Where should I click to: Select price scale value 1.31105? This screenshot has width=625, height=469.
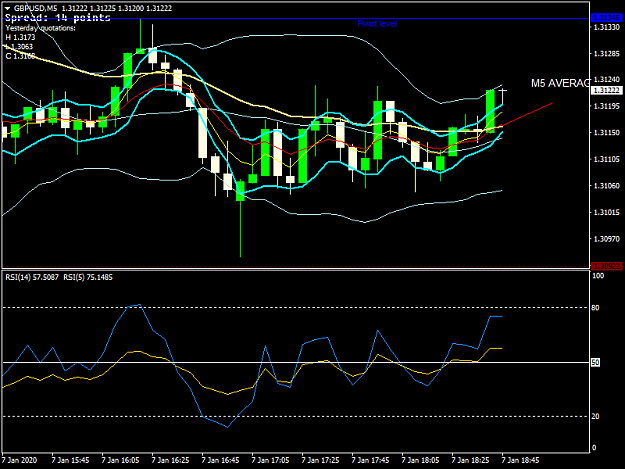pos(607,159)
